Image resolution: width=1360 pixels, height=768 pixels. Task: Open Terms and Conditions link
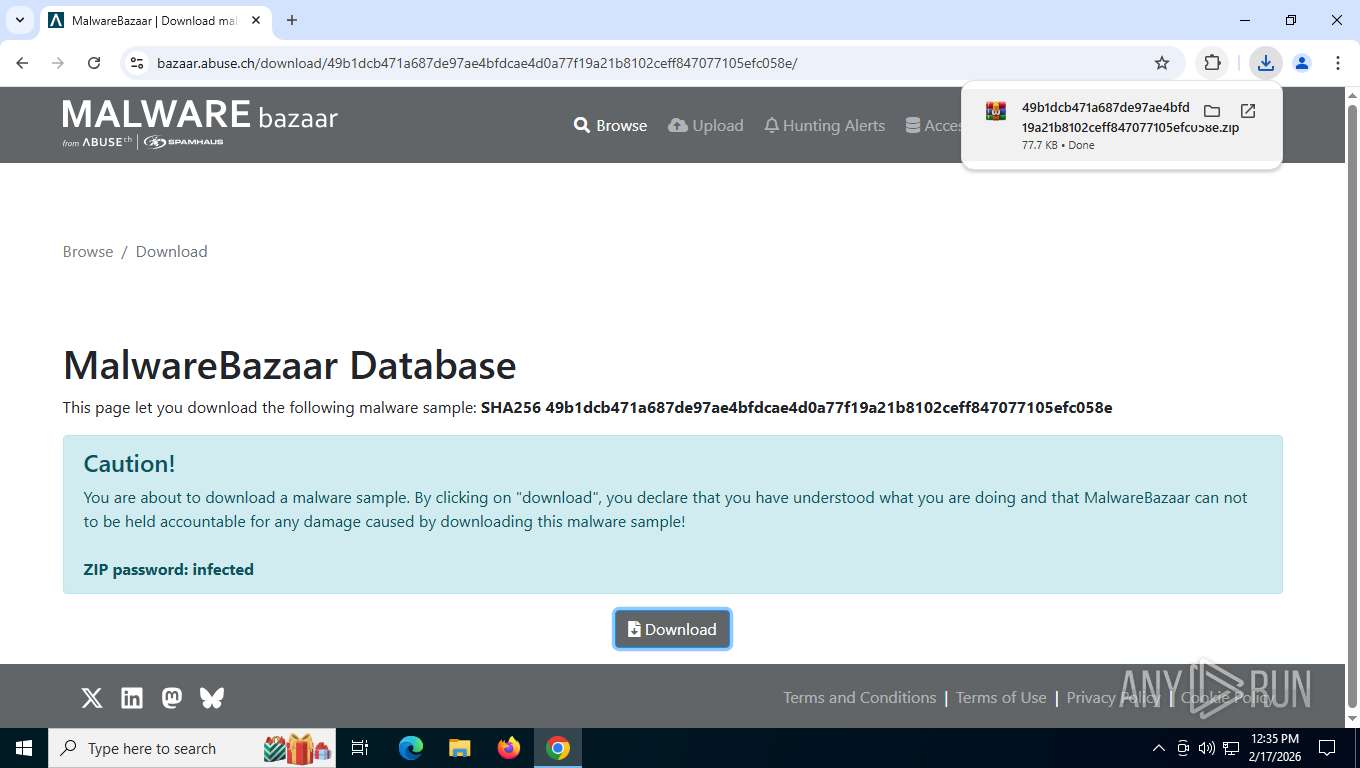[x=859, y=698]
